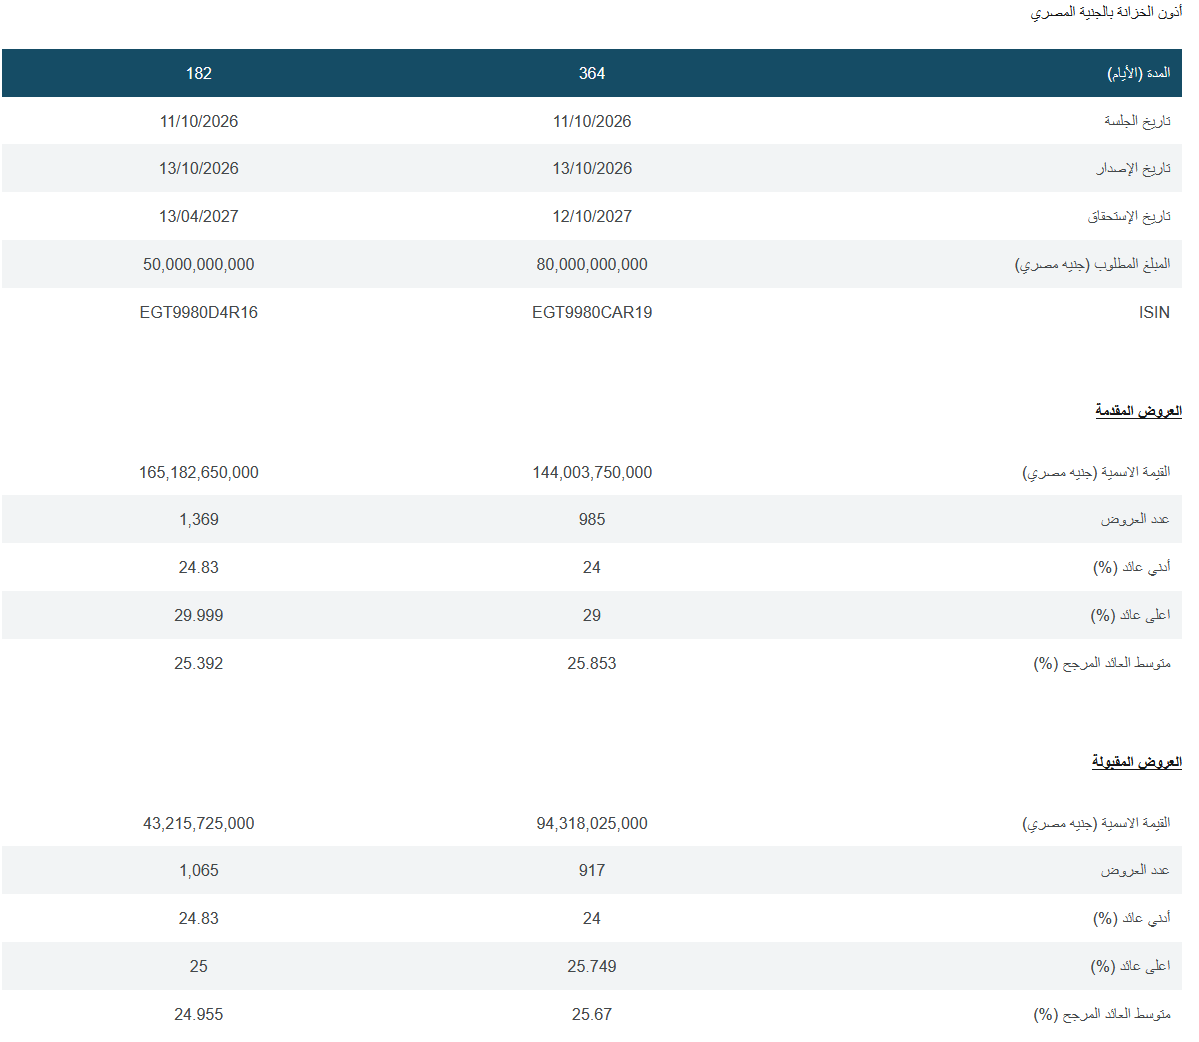The height and width of the screenshot is (1042, 1199).
Task: Select highest yield '29' in the 364 column
Action: coord(592,615)
